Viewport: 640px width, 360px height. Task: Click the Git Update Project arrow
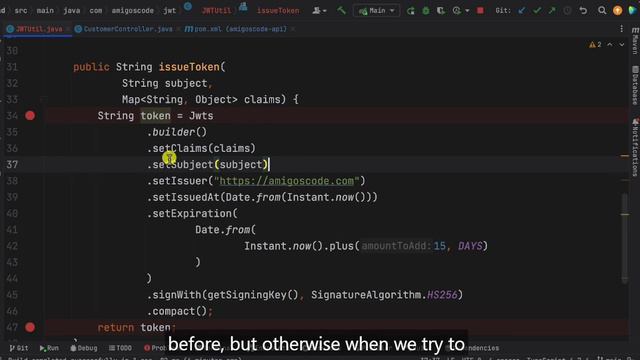522,11
